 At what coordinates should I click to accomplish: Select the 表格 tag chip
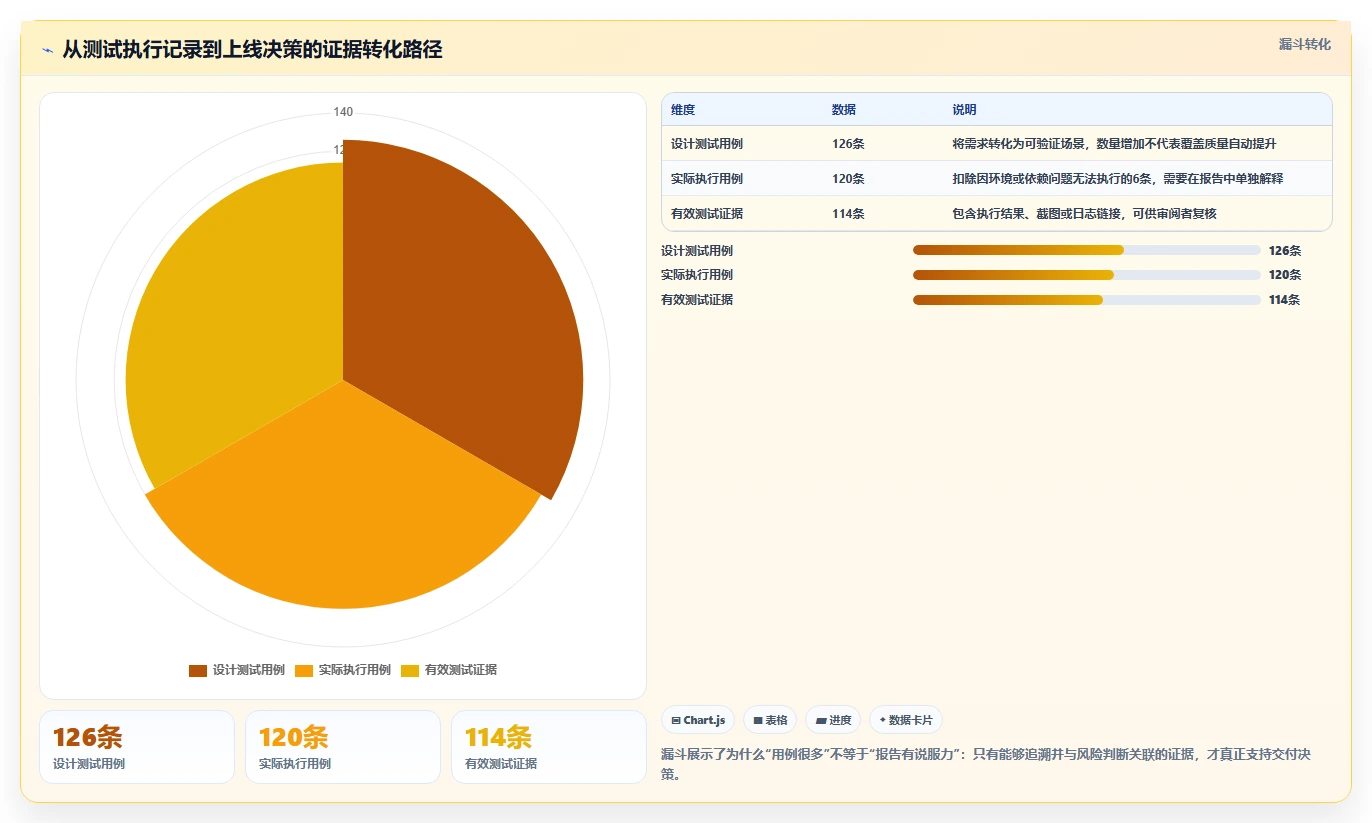click(770, 720)
